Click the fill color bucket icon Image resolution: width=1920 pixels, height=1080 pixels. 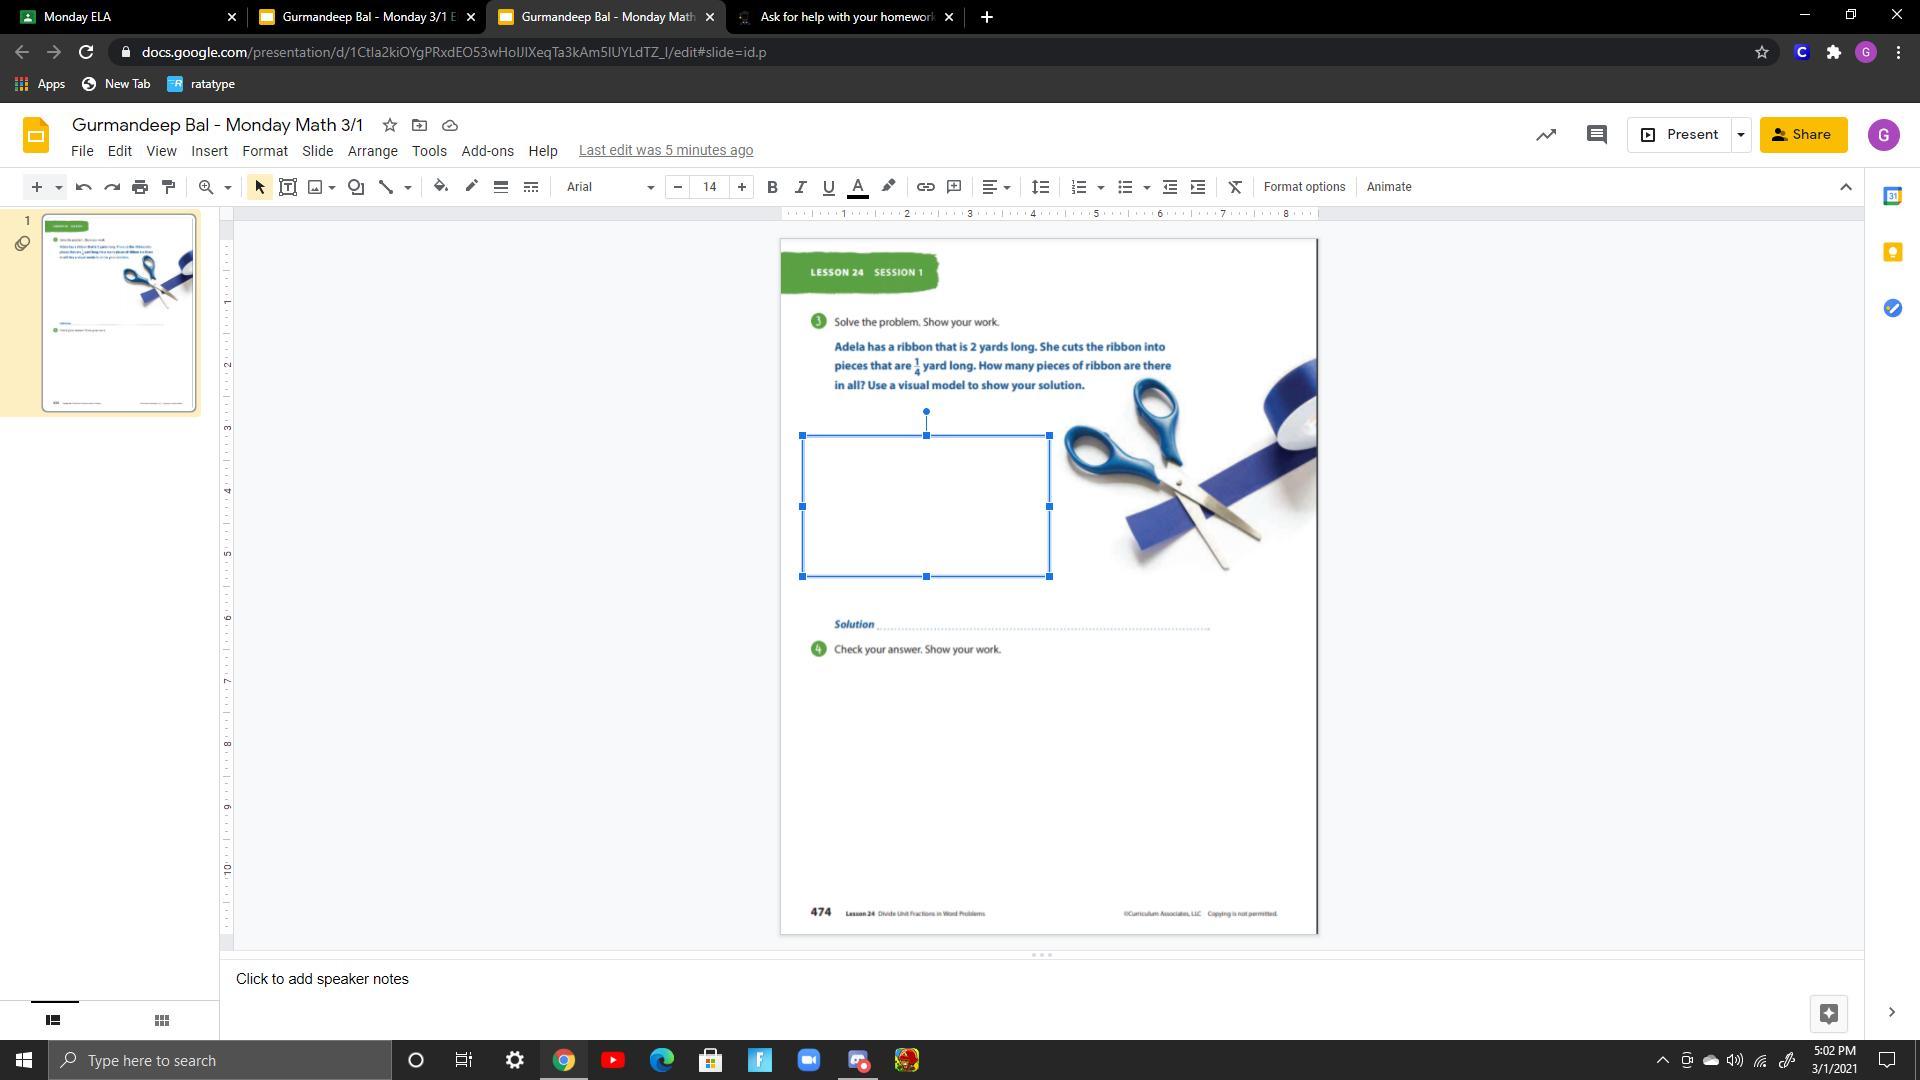tap(440, 187)
